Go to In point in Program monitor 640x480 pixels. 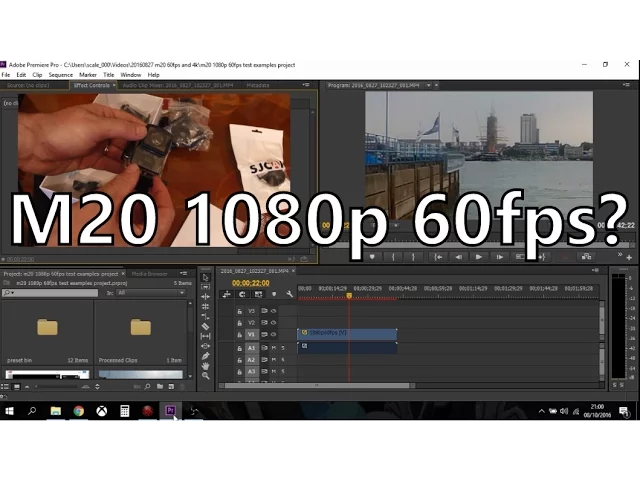[x=438, y=257]
